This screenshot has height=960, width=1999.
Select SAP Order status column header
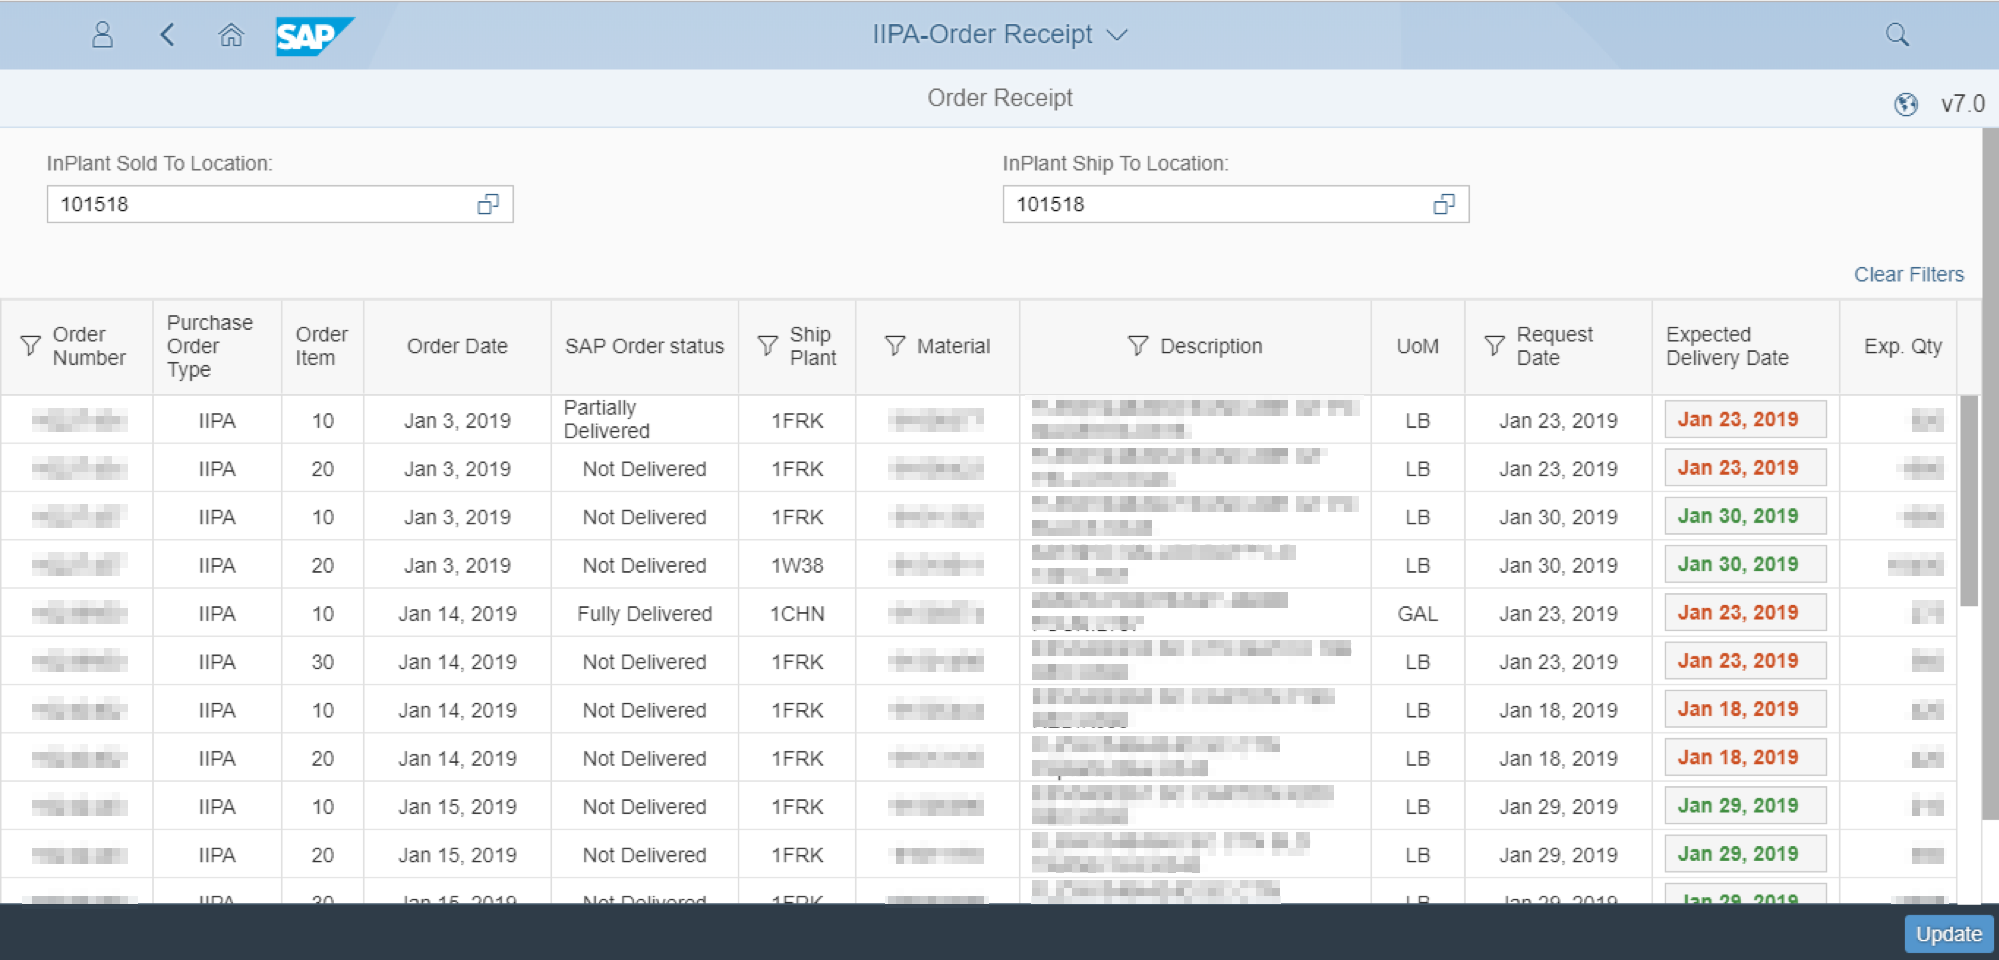pos(644,346)
